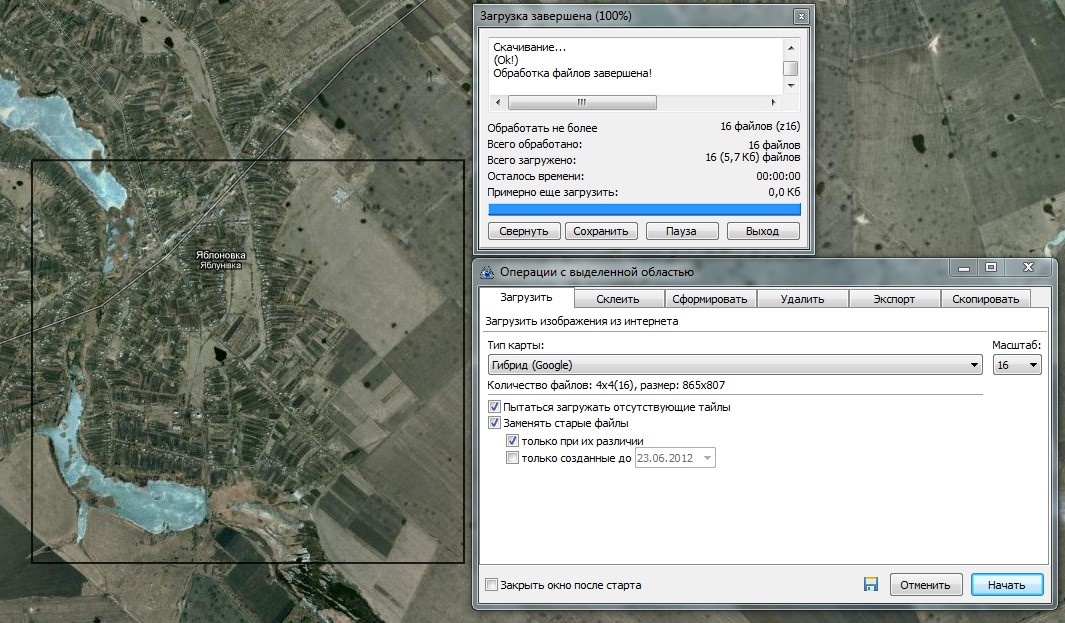Maximize the Операции с выделенной областью window
Viewport: 1065px width, 623px height.
[x=990, y=268]
